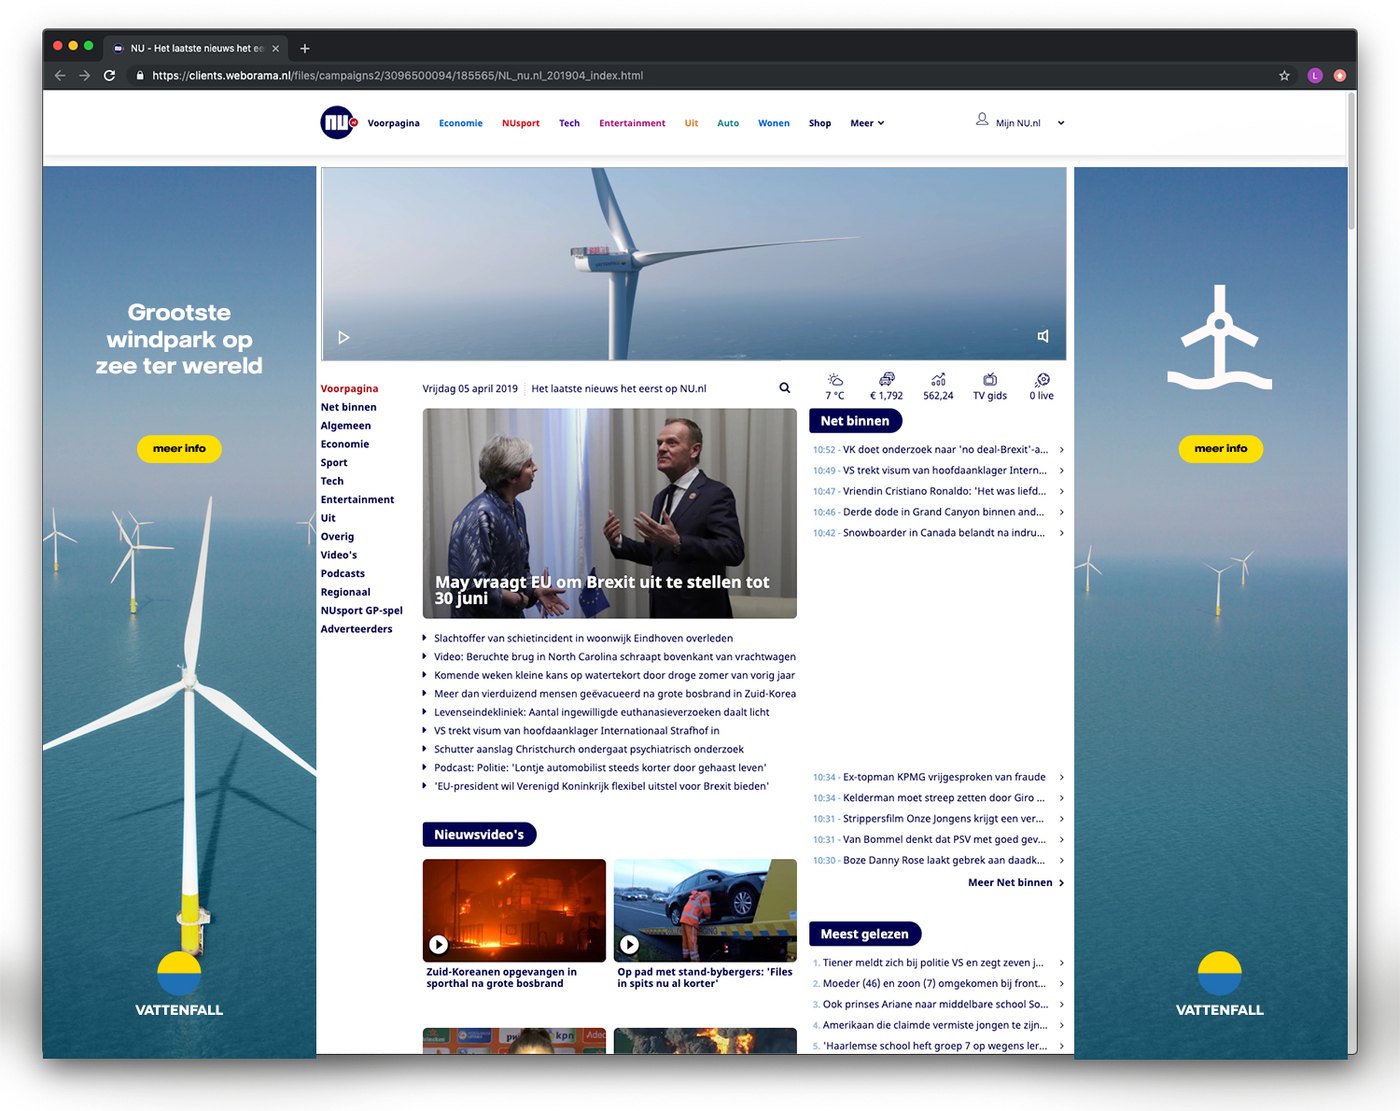Select Economie in top navigation
1400x1111 pixels.
tap(461, 123)
